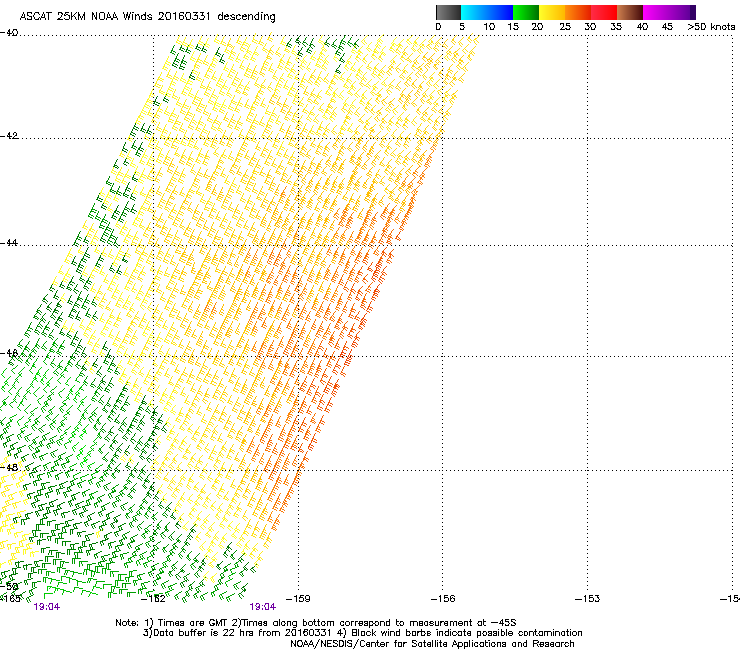Click the brown 35-40 knots legend swatch

pos(630,12)
